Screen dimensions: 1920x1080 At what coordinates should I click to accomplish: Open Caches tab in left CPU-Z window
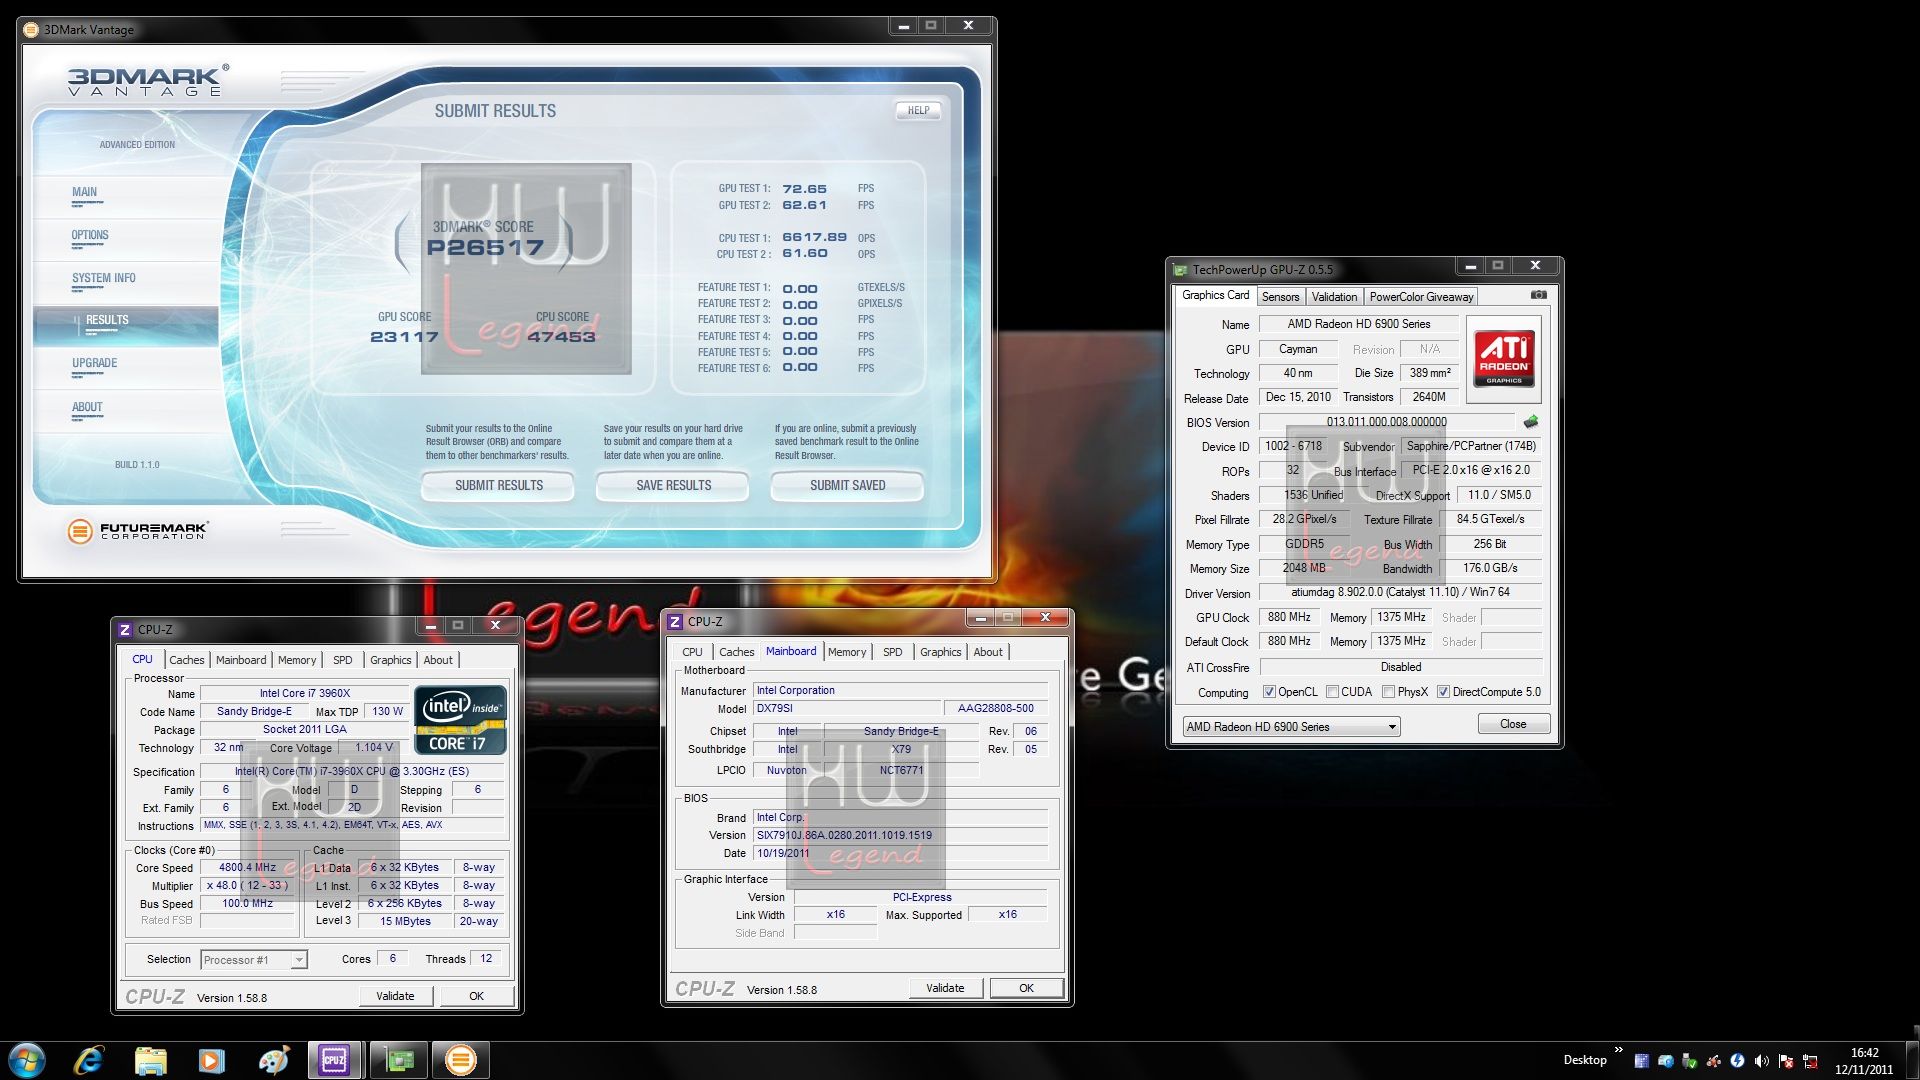pyautogui.click(x=186, y=660)
